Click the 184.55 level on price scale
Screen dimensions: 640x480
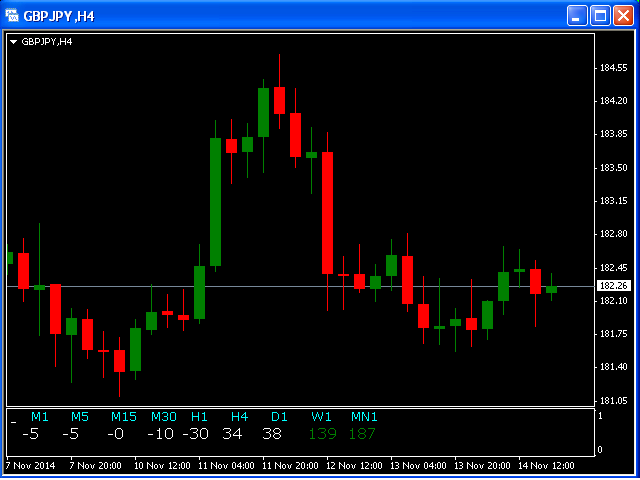click(613, 68)
